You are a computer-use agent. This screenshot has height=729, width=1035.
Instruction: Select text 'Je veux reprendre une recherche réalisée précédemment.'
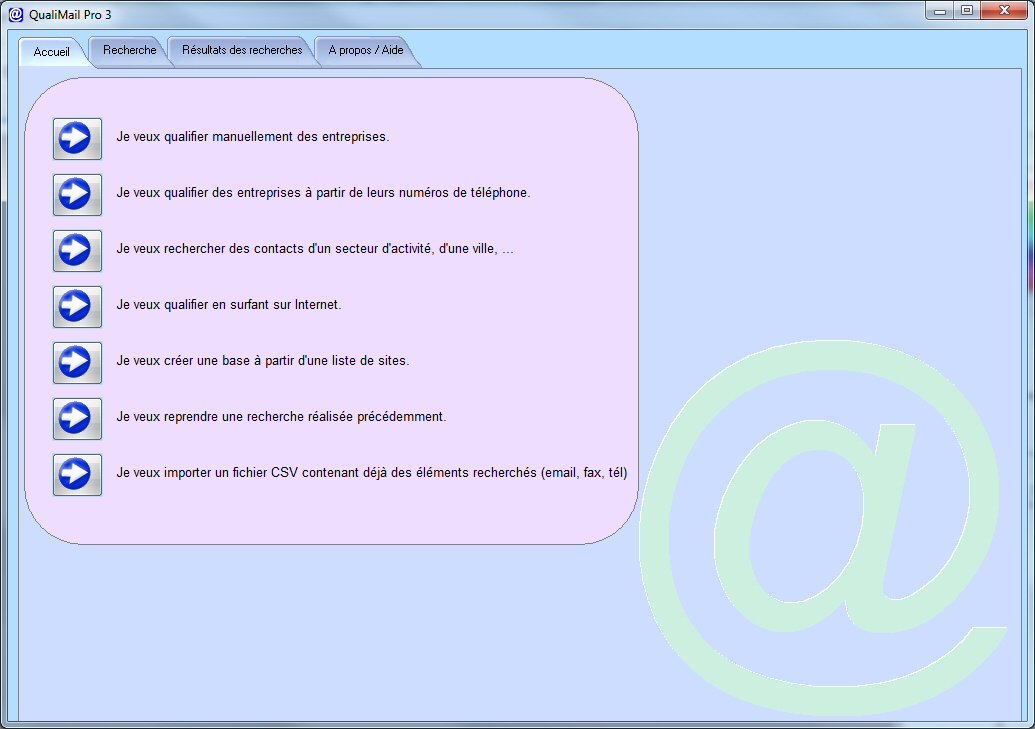click(281, 417)
